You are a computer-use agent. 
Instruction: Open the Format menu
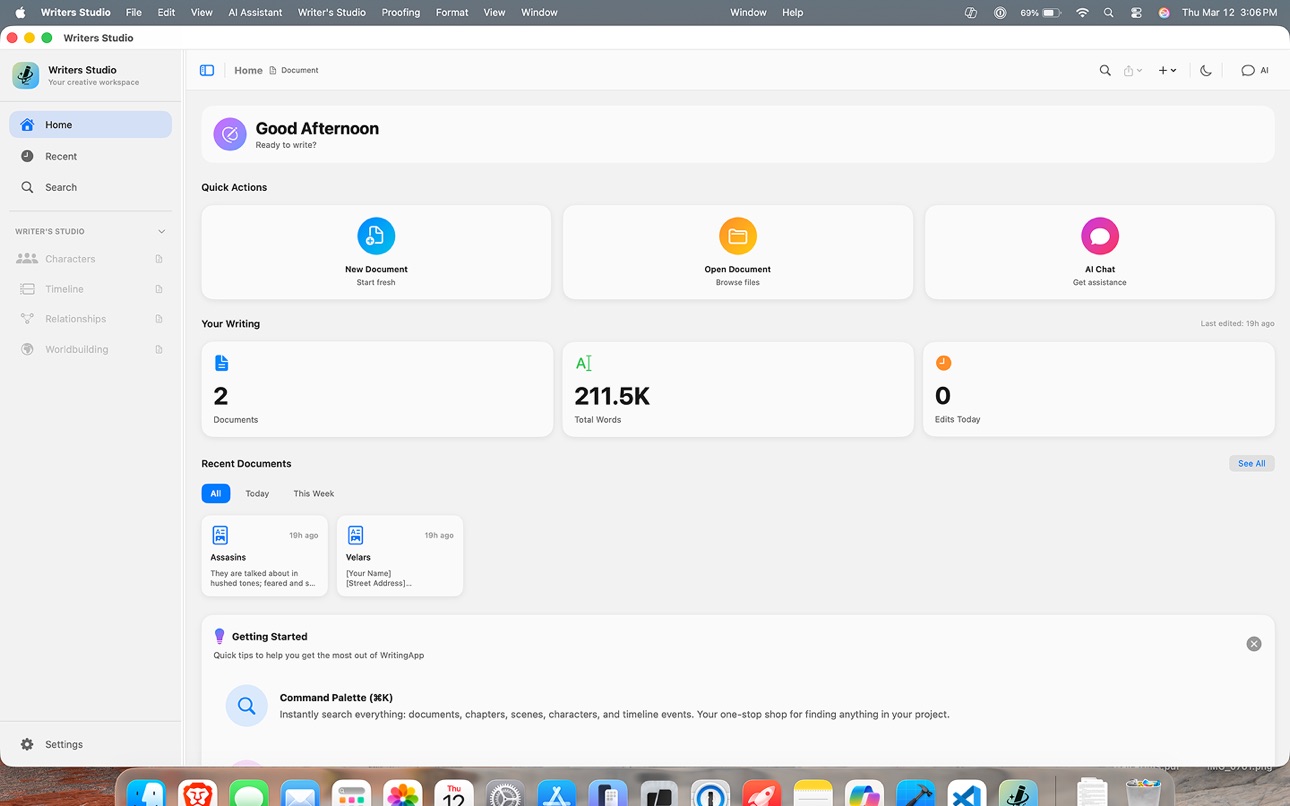pyautogui.click(x=452, y=12)
